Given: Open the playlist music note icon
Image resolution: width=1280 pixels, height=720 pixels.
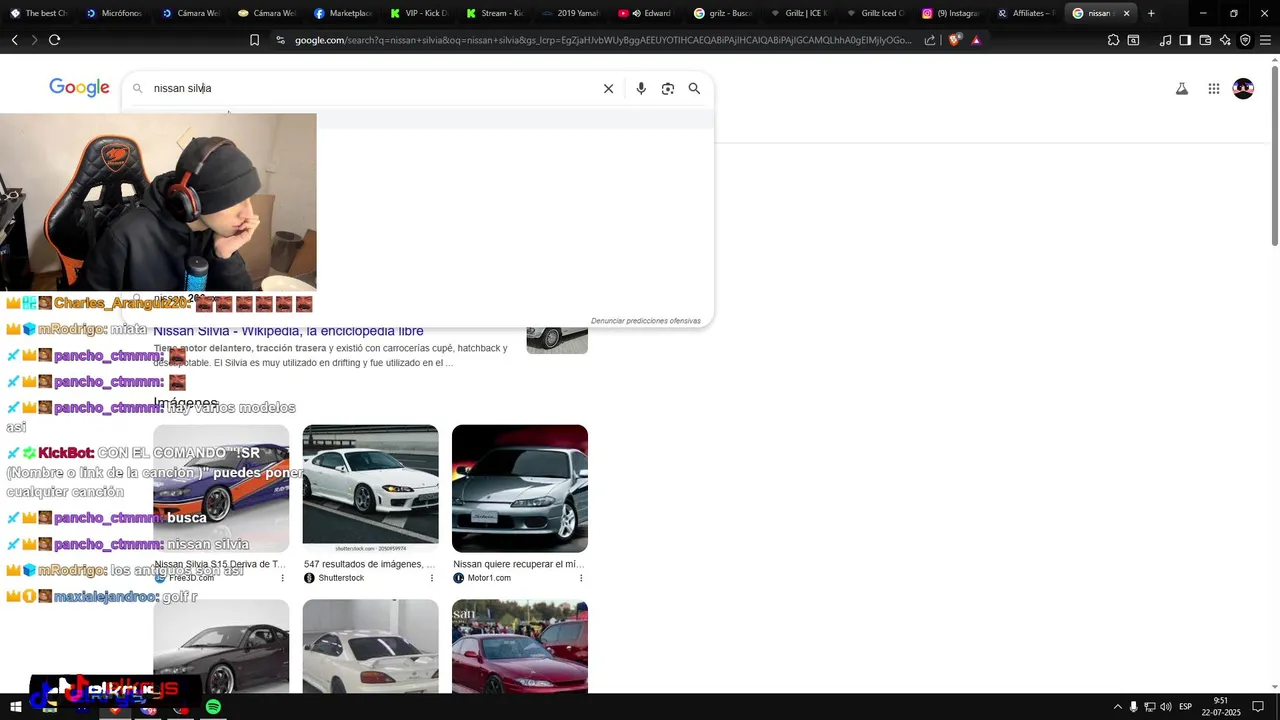Looking at the screenshot, I should [1165, 40].
